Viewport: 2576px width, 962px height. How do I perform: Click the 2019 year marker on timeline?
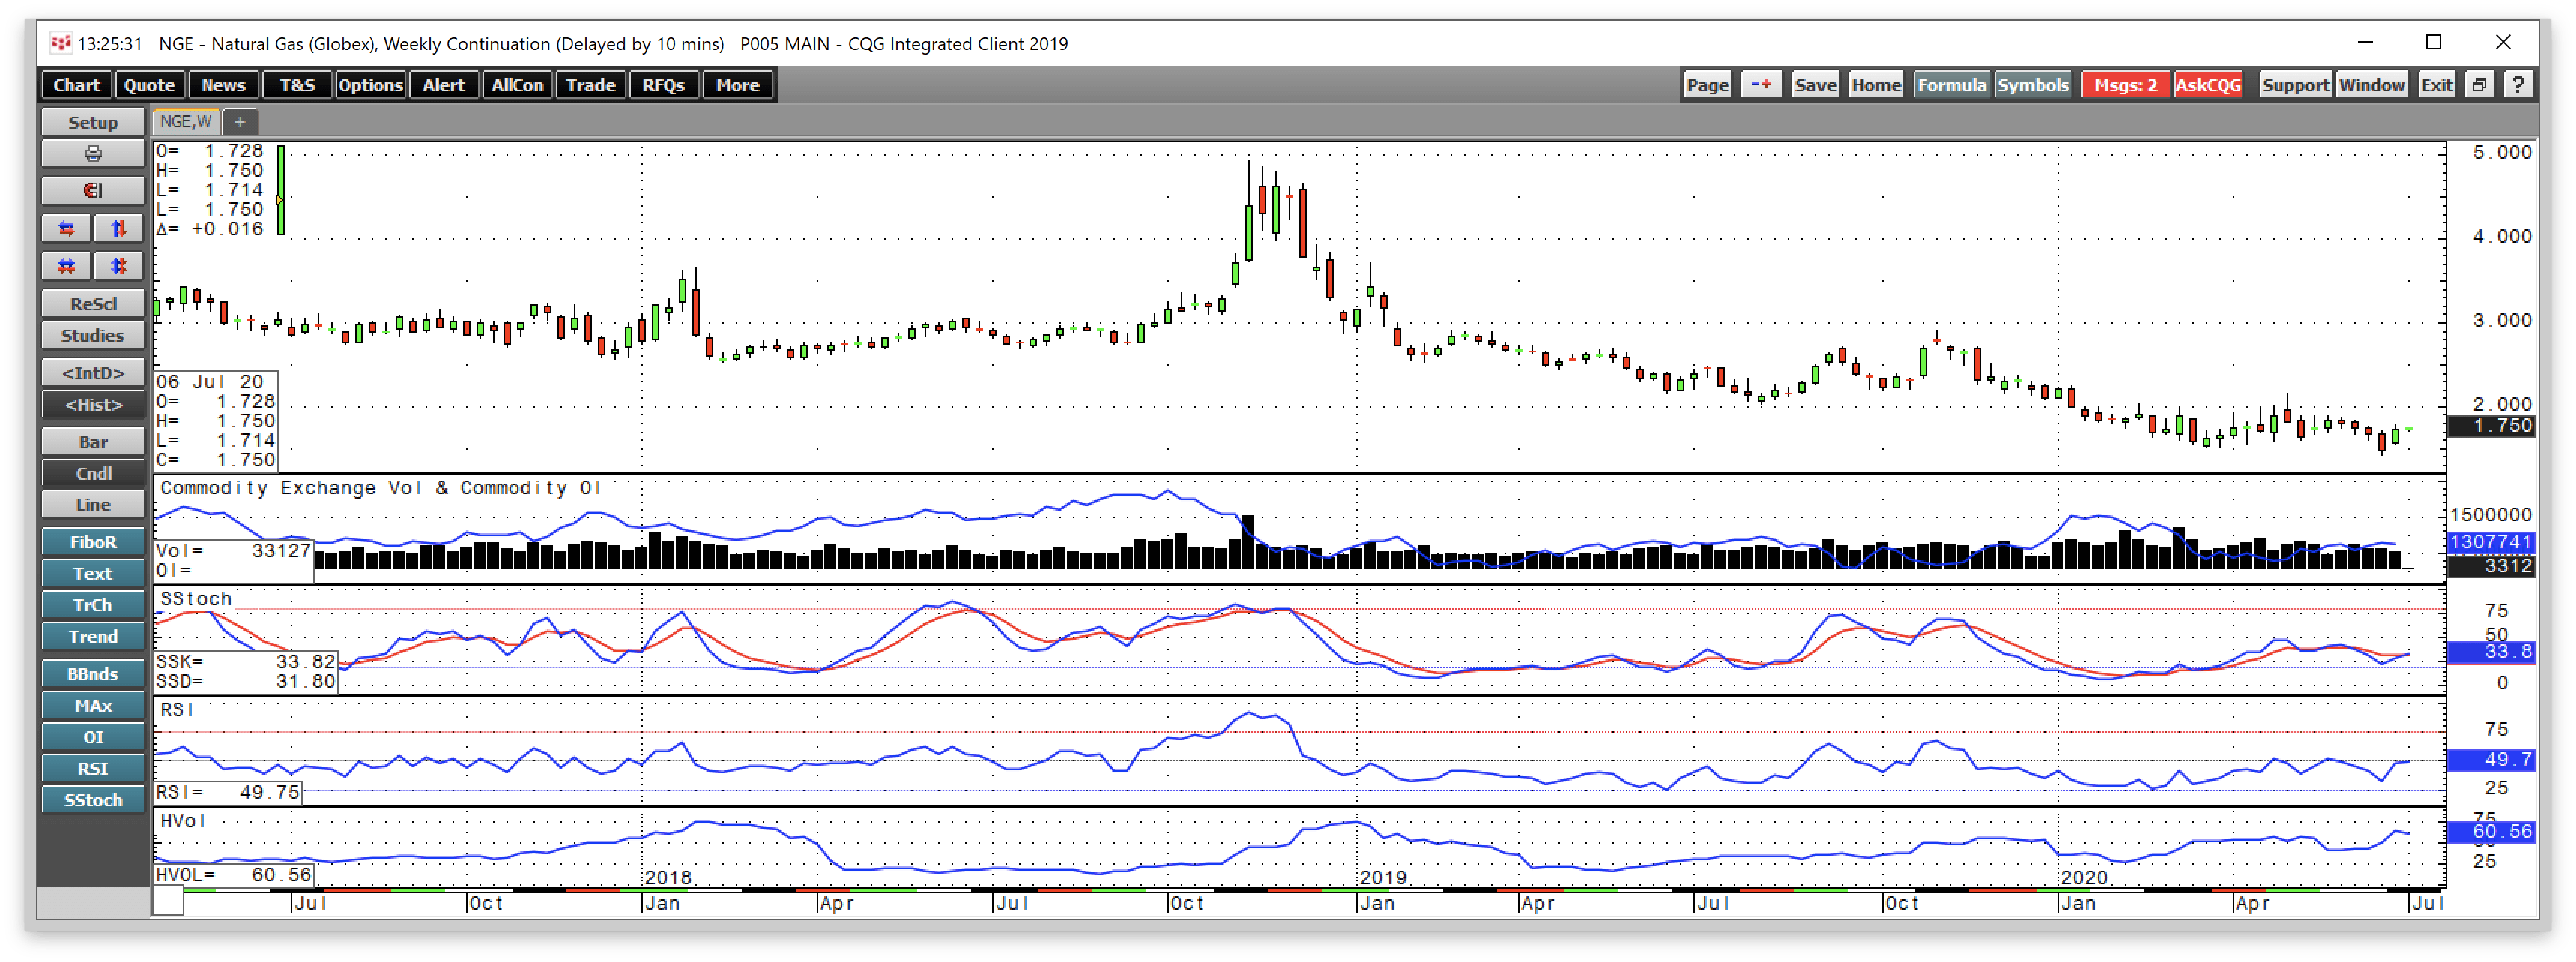pos(1384,877)
